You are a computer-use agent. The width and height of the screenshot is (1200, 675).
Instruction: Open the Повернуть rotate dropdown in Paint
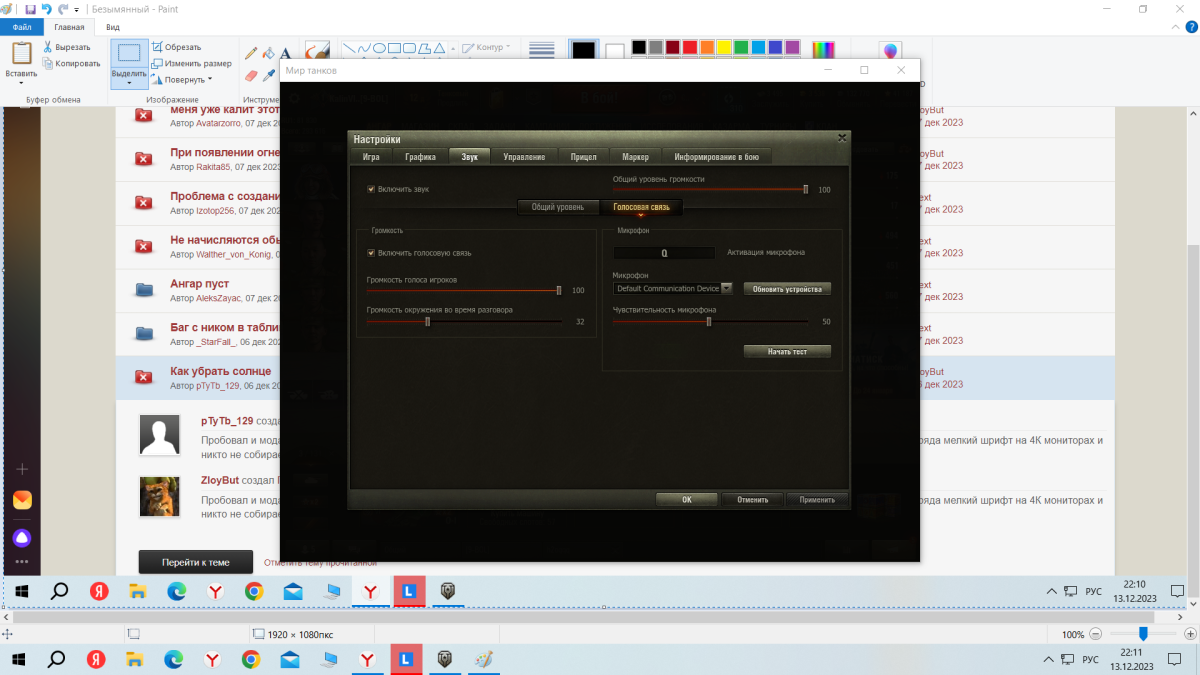click(x=182, y=79)
